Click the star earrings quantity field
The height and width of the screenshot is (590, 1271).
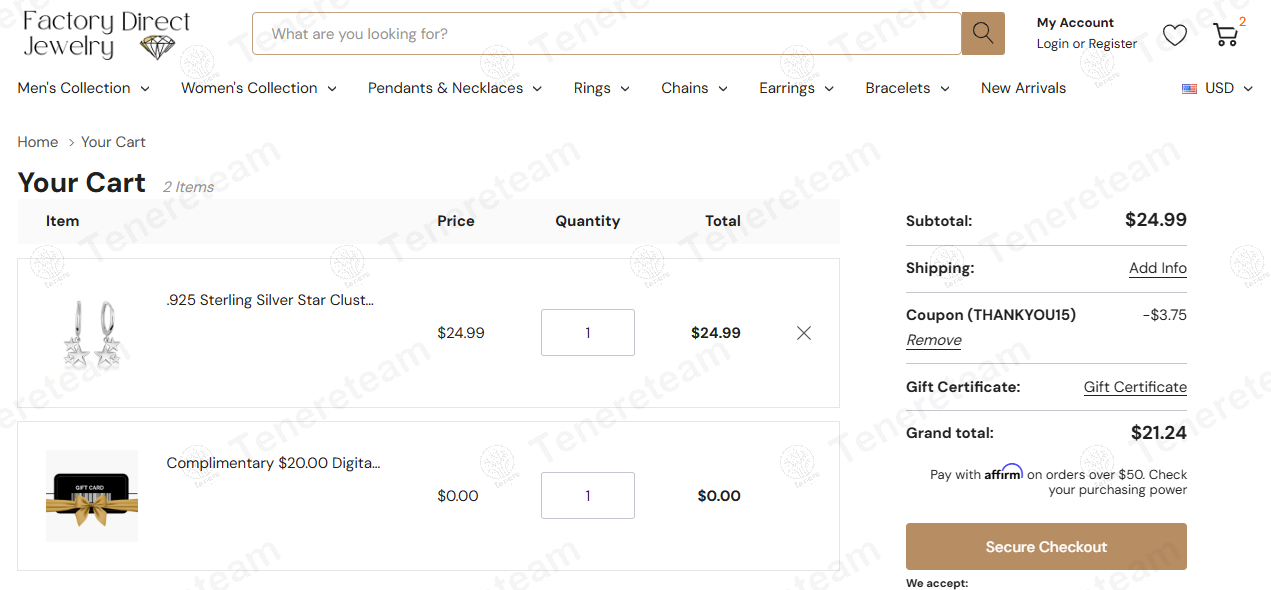[x=588, y=333]
